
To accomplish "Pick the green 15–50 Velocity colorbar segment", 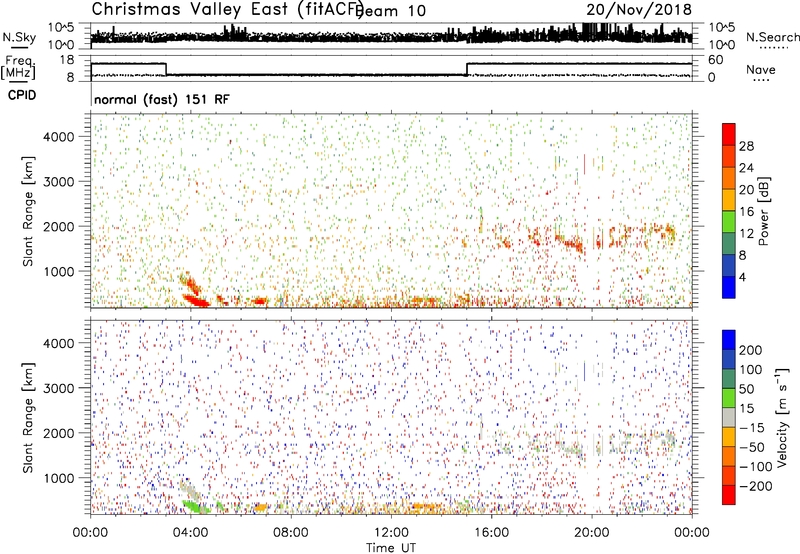I will pos(729,398).
